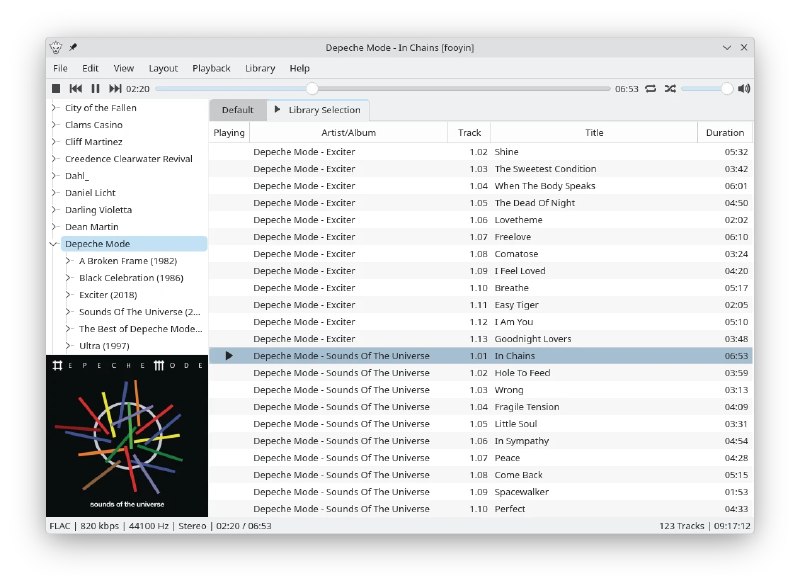Pause the current song
The height and width of the screenshot is (588, 800).
tap(95, 89)
